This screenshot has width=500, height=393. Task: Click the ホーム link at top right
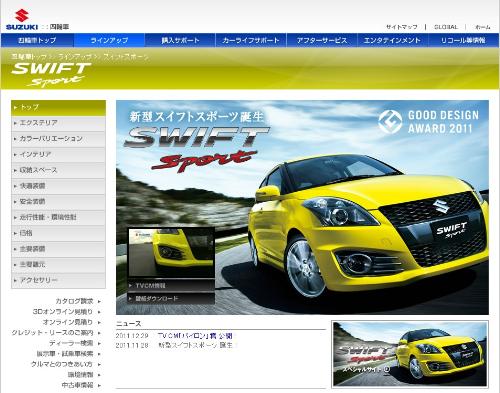[482, 27]
